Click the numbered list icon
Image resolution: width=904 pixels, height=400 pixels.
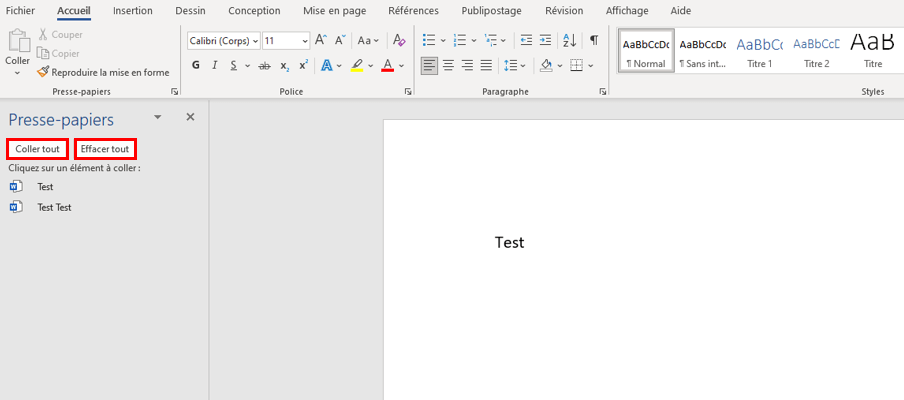(459, 40)
